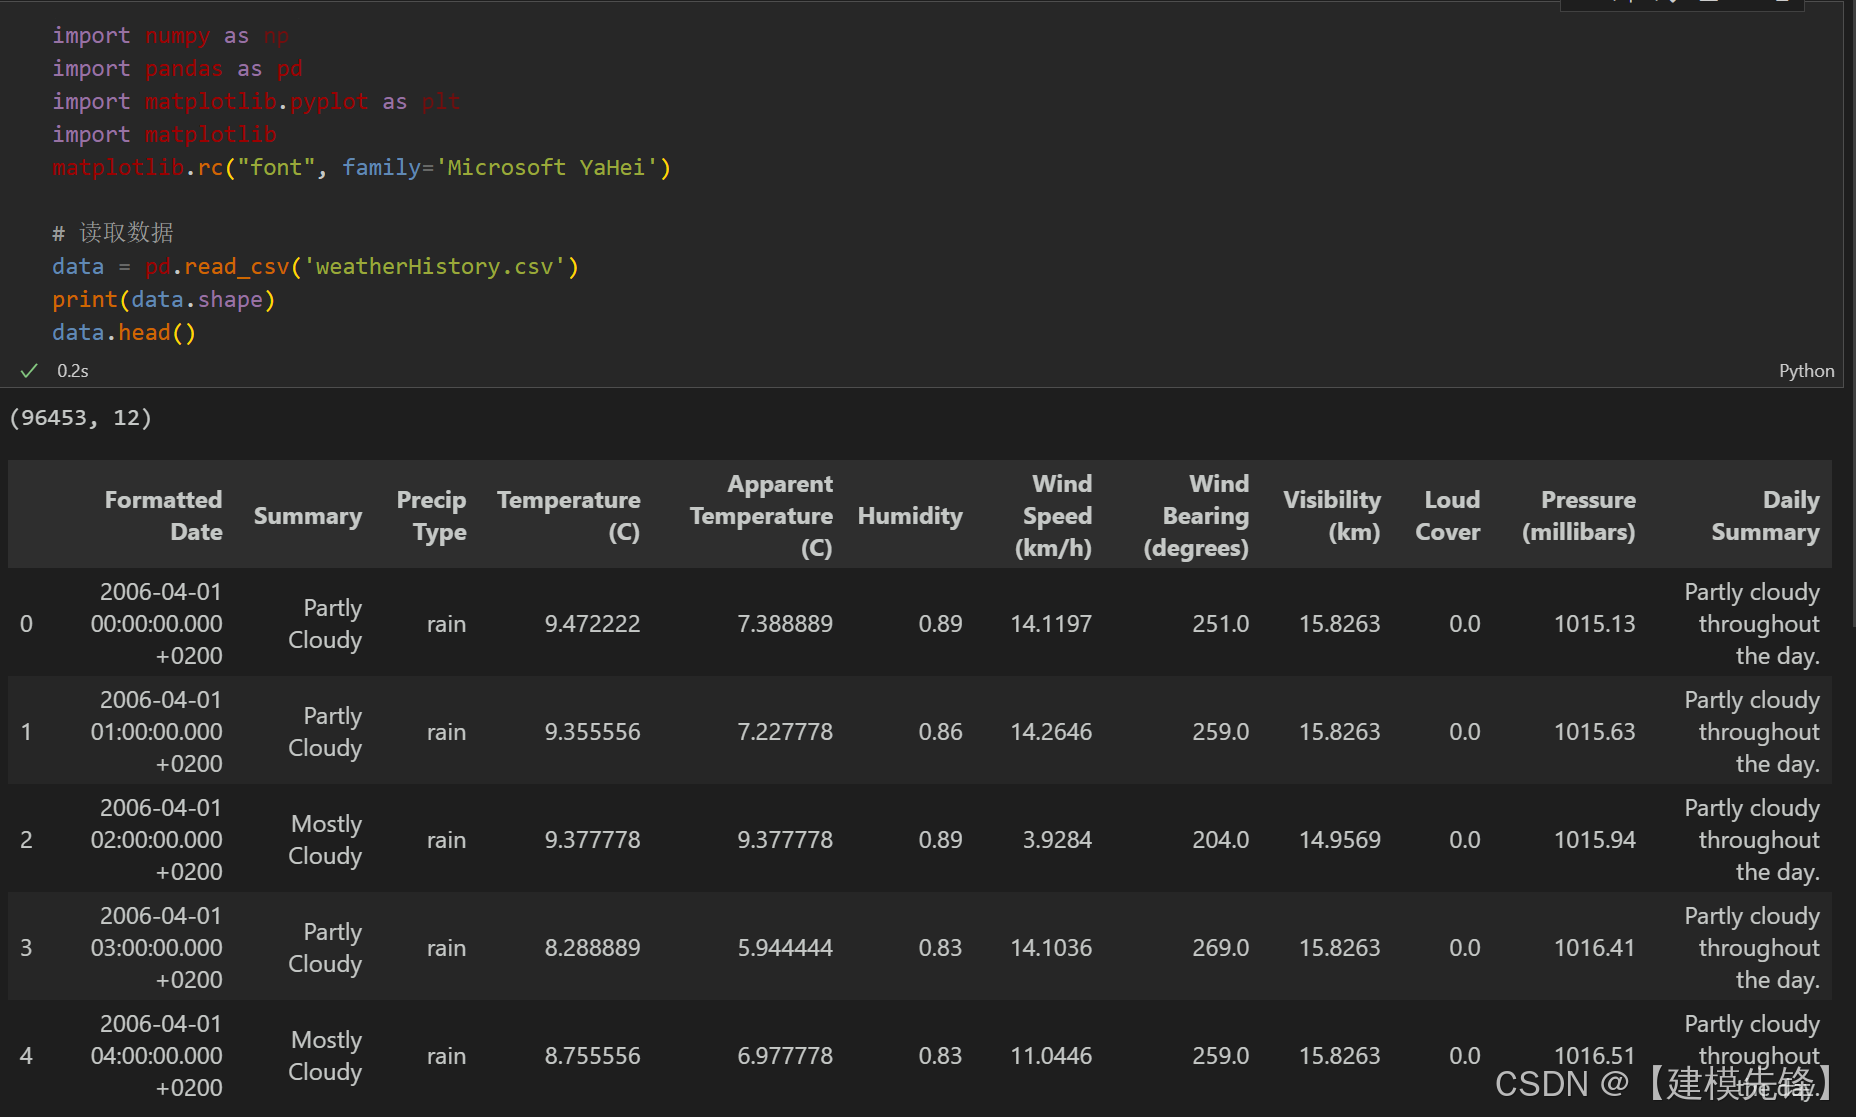1856x1117 pixels.
Task: Click temperature value 8.755556
Action: coord(592,1056)
